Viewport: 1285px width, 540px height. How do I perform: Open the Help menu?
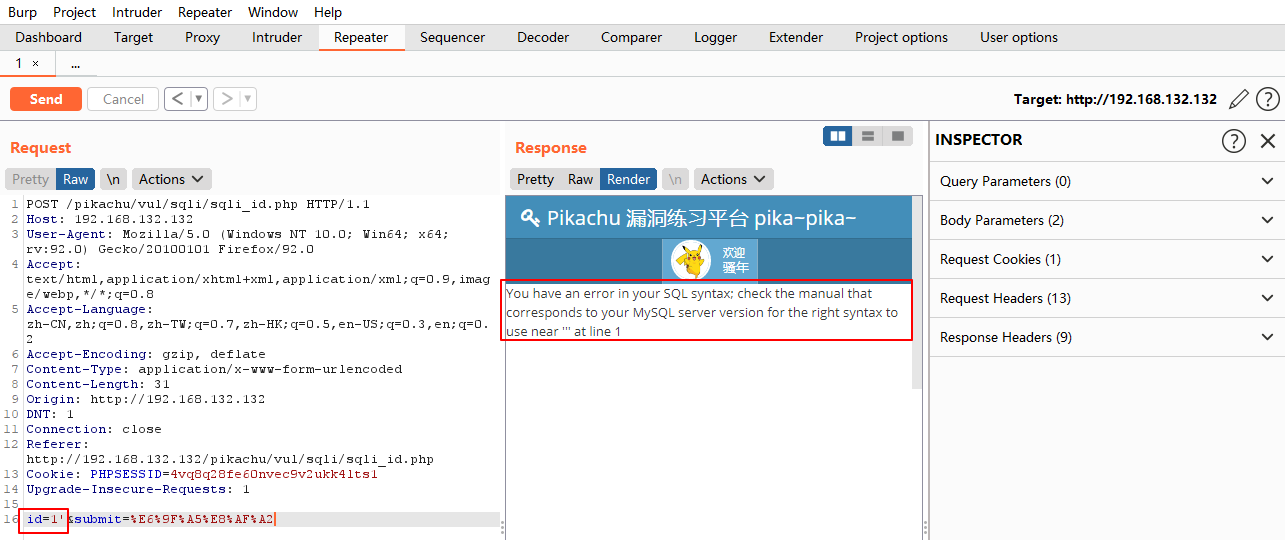328,12
